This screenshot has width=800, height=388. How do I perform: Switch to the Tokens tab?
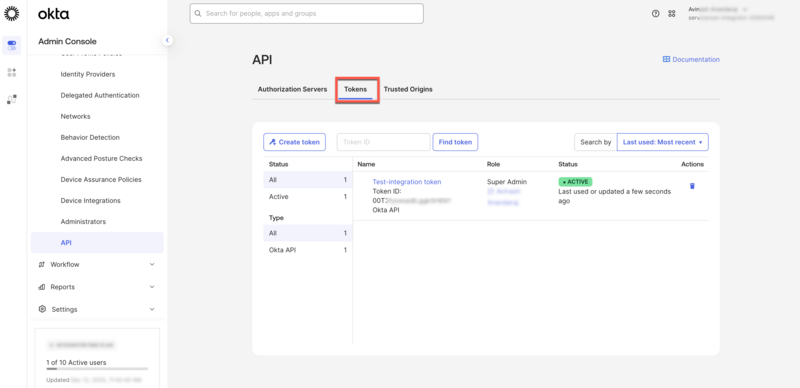[x=356, y=89]
